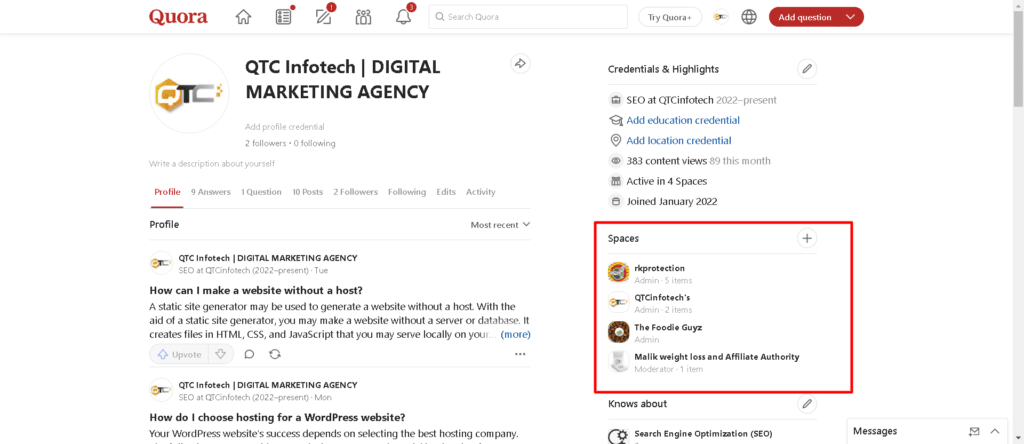Switch to the Following tab

[407, 192]
